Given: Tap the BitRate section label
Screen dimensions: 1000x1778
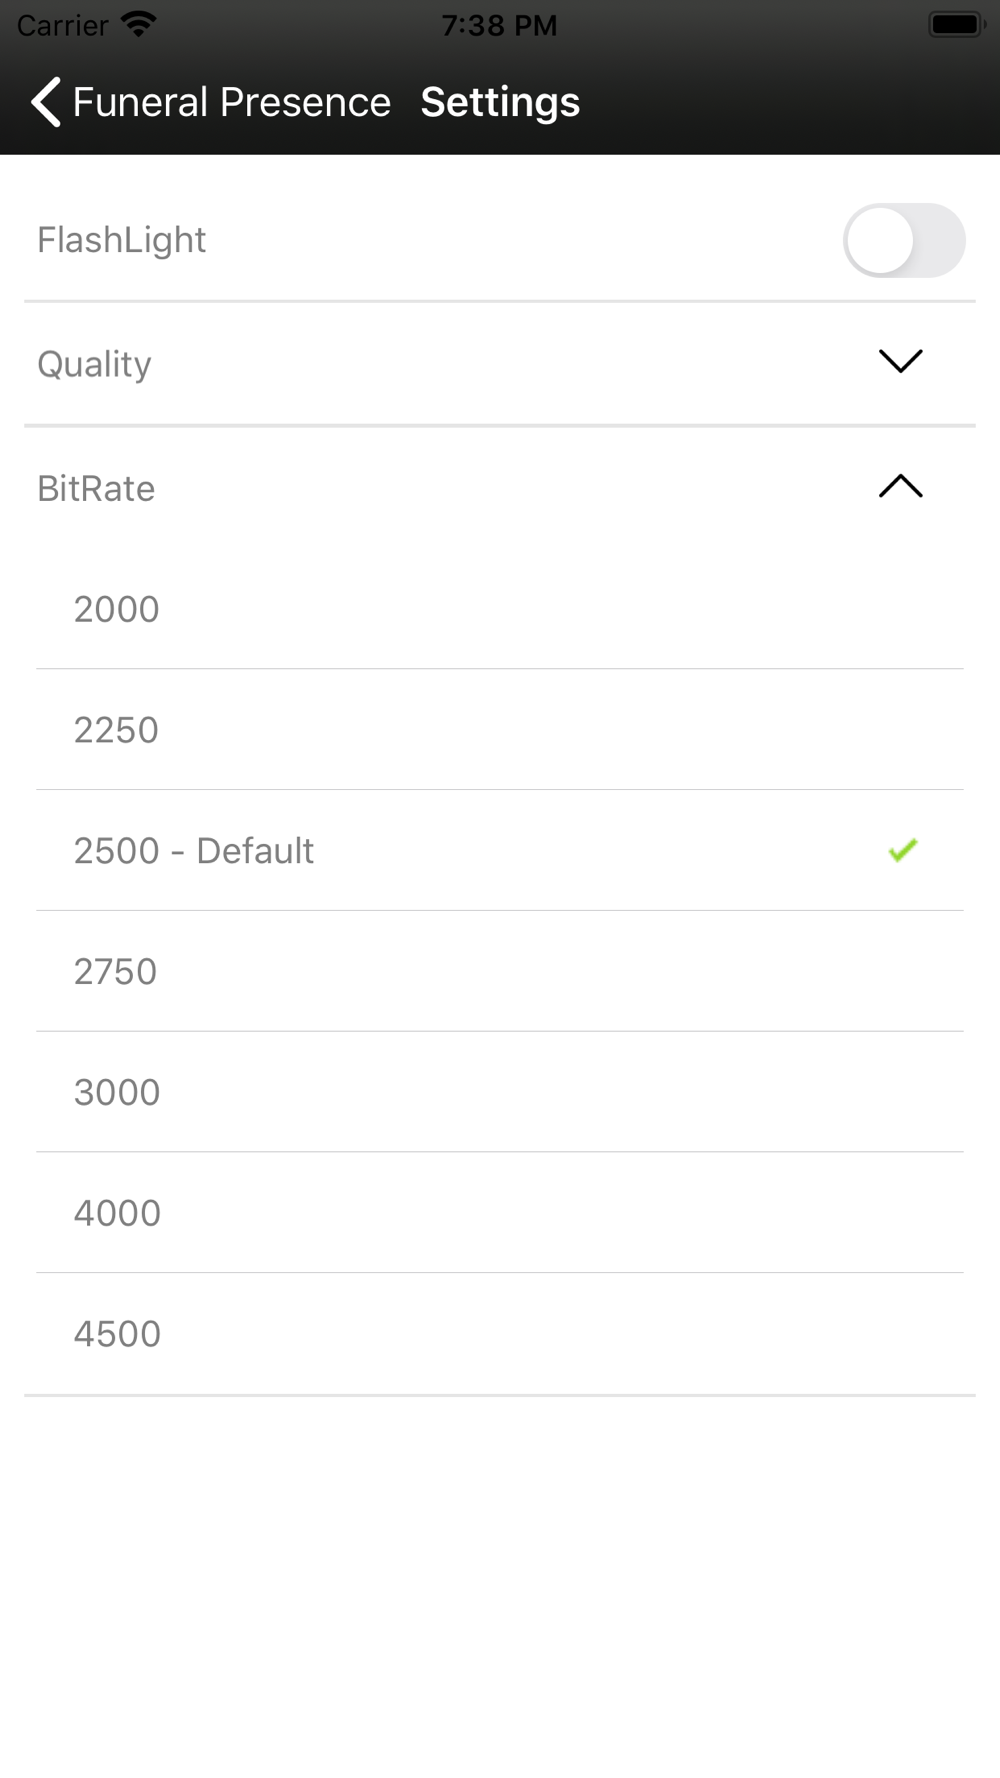Looking at the screenshot, I should click(96, 488).
